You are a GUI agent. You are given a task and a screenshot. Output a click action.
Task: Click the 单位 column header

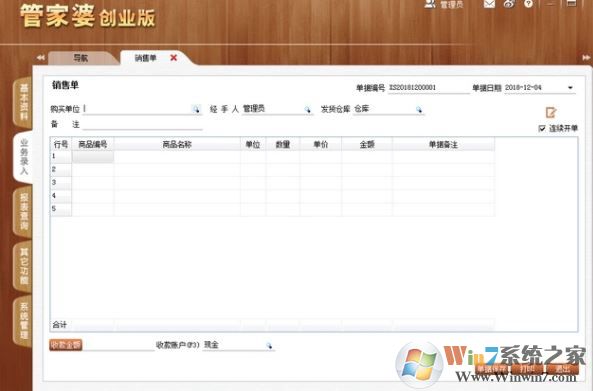click(253, 144)
